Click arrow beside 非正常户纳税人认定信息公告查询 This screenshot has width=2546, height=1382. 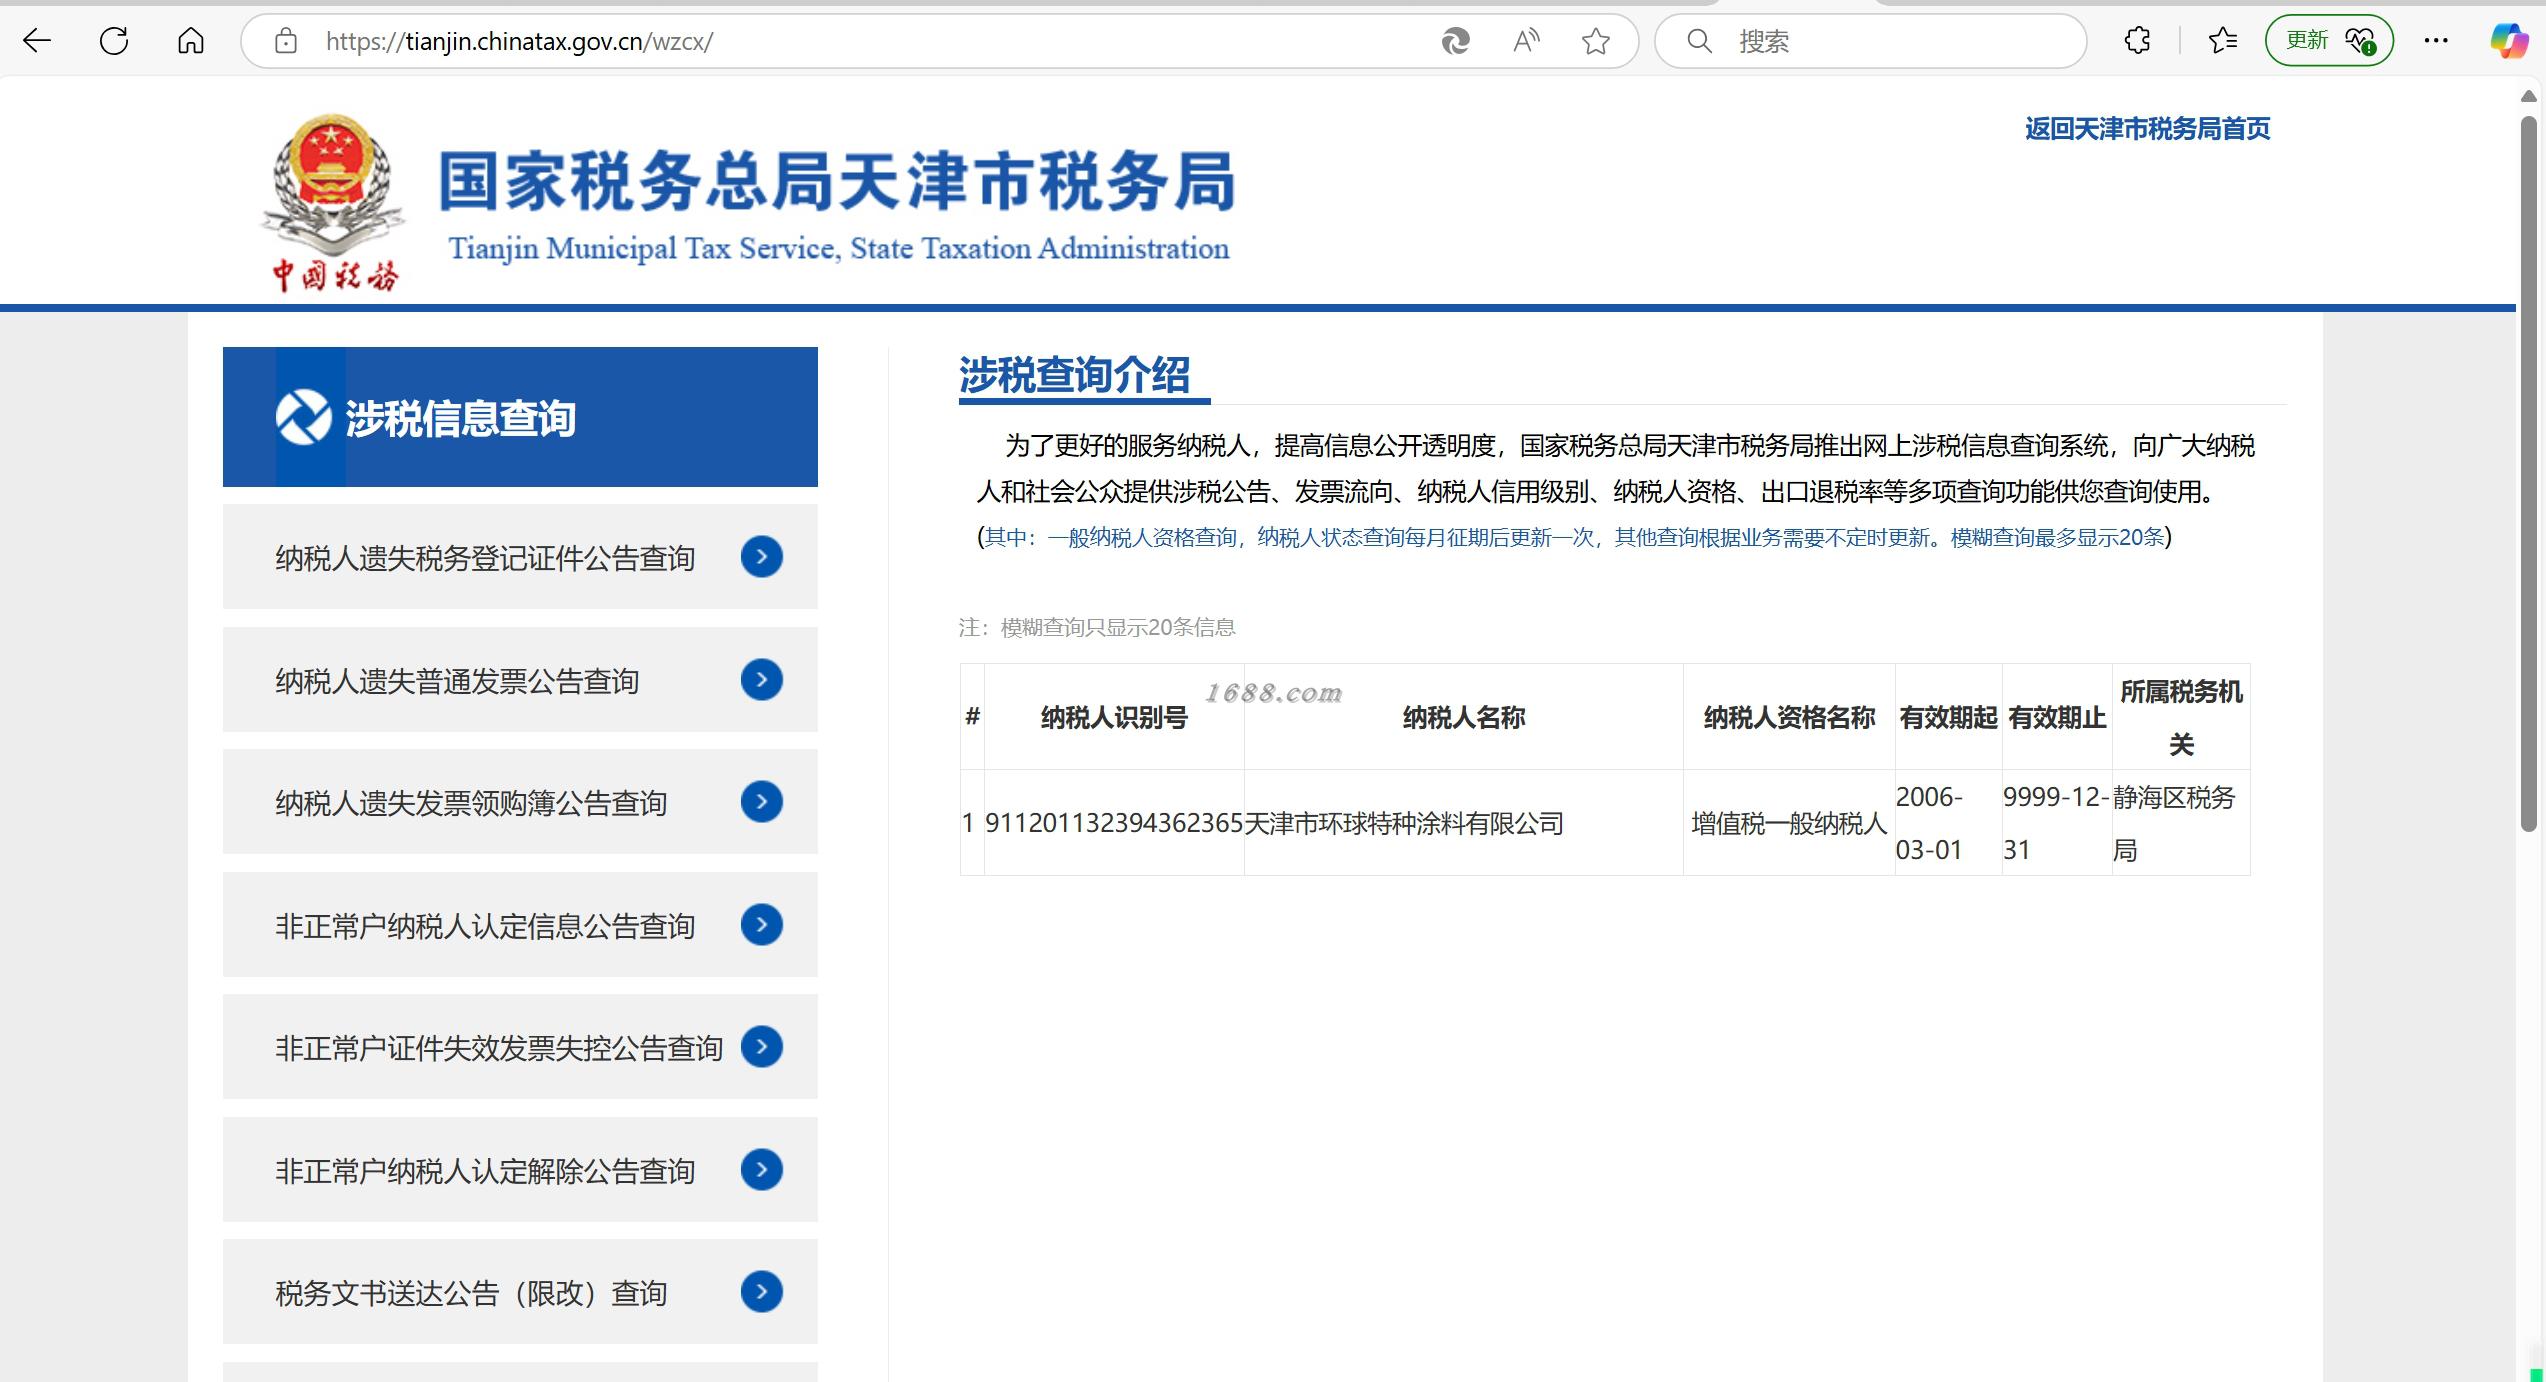pyautogui.click(x=761, y=925)
